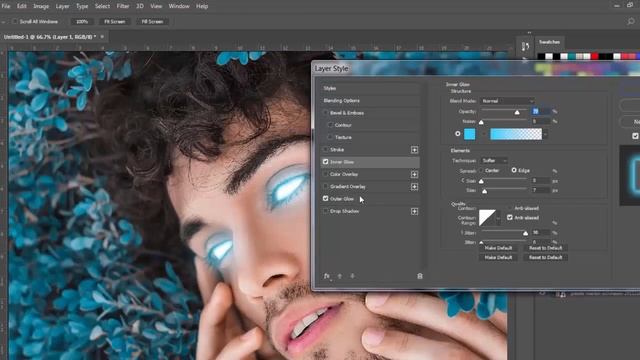The image size is (640, 360).
Task: Open the fx add-style menu icon
Action: click(327, 276)
